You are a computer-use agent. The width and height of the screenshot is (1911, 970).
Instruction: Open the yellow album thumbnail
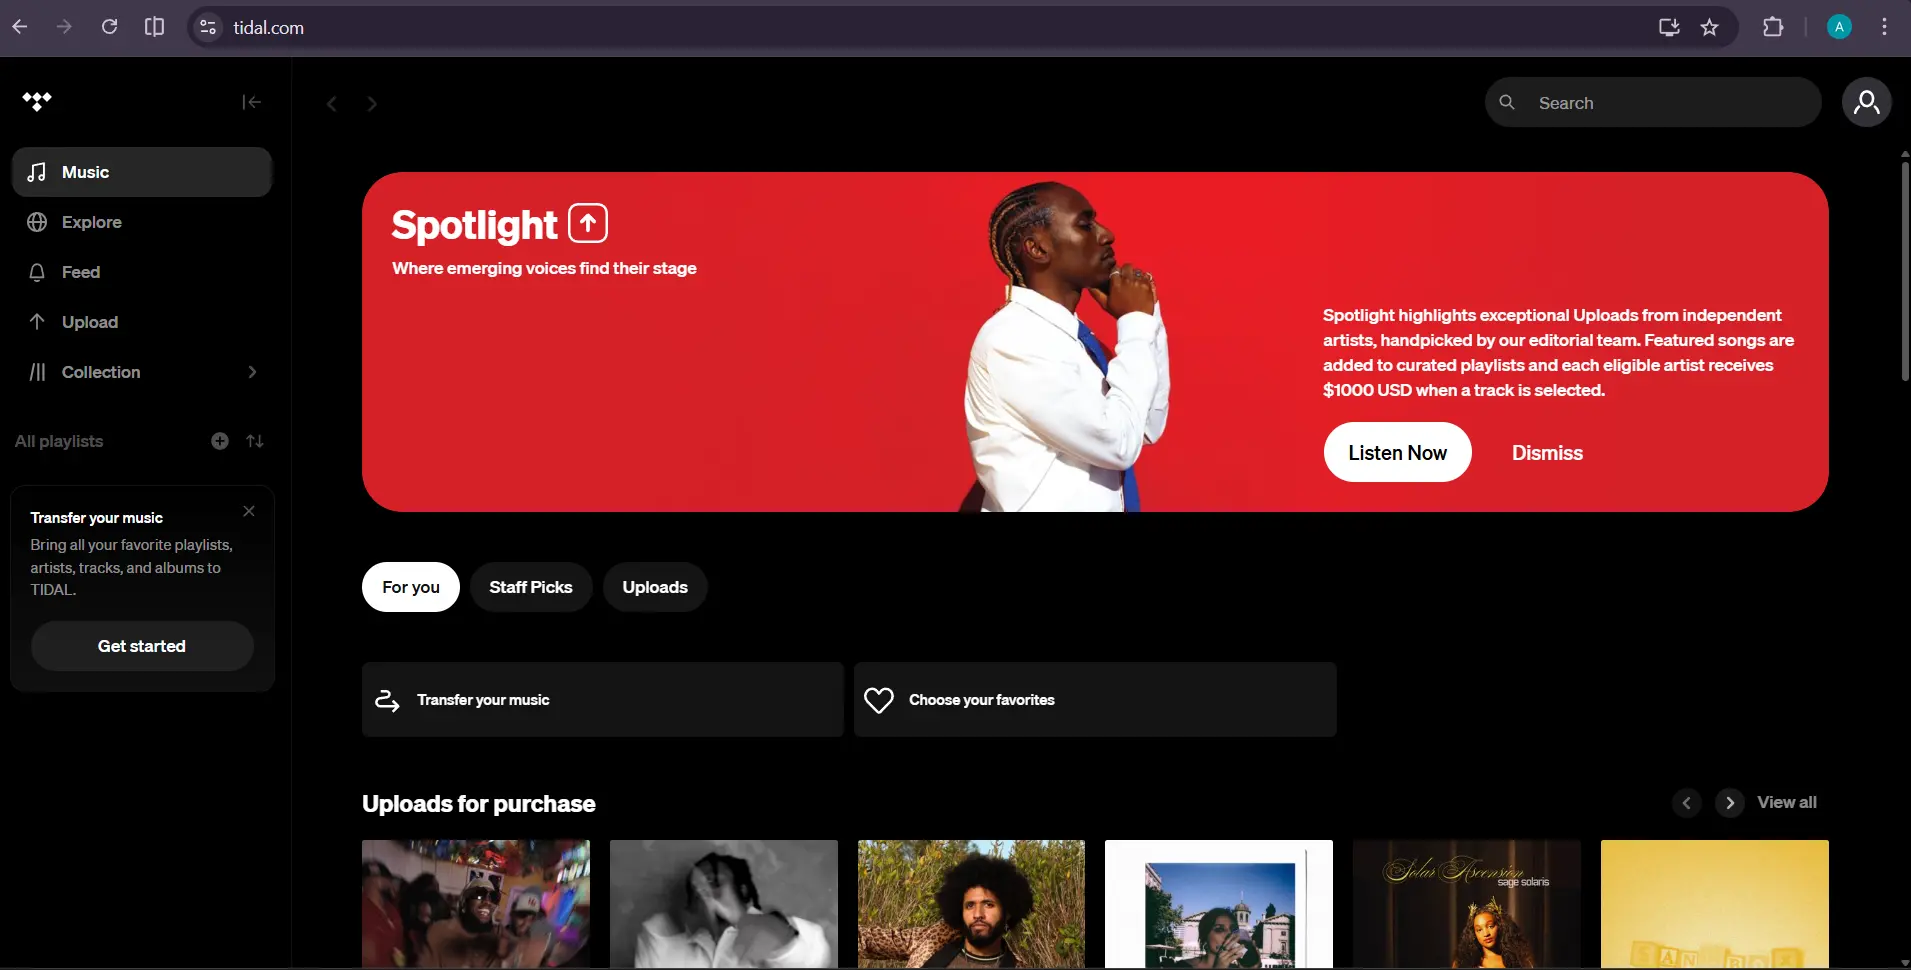[1715, 904]
